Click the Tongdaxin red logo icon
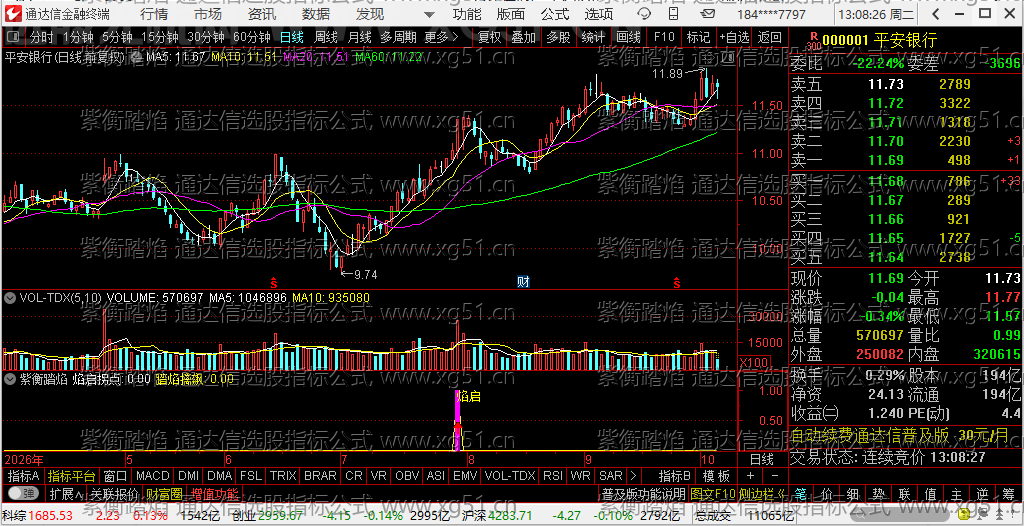 point(13,13)
